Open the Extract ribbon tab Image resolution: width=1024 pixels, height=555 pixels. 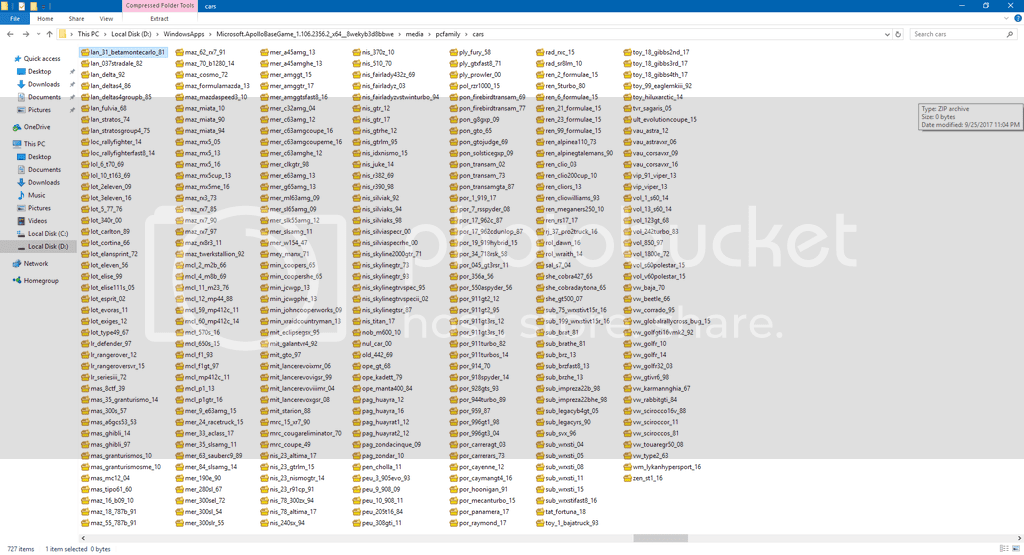[x=159, y=19]
